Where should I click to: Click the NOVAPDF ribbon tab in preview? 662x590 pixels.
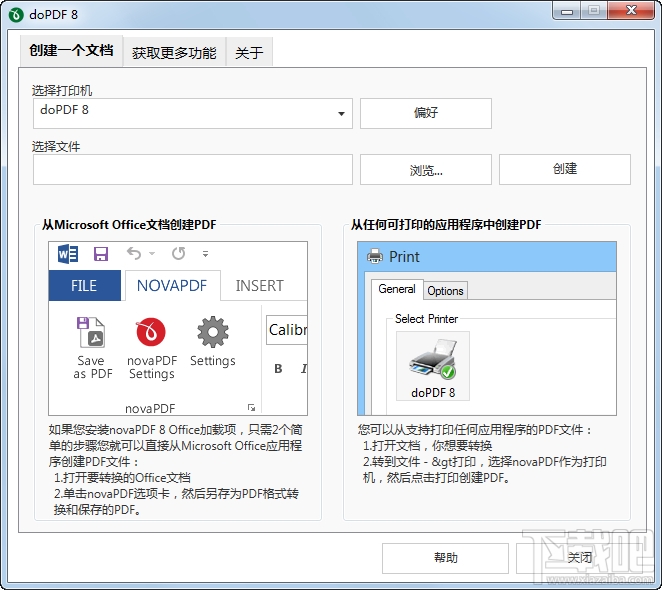click(x=172, y=285)
